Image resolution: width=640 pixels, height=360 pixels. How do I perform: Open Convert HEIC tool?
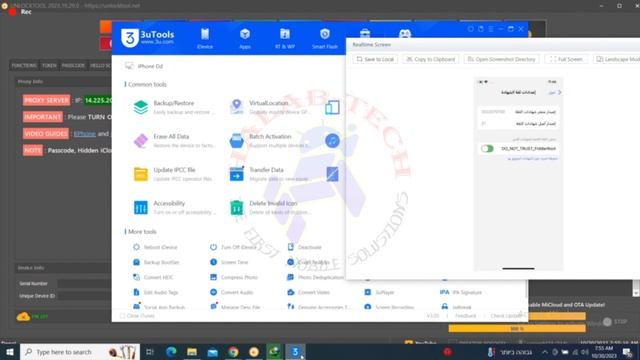(153, 278)
